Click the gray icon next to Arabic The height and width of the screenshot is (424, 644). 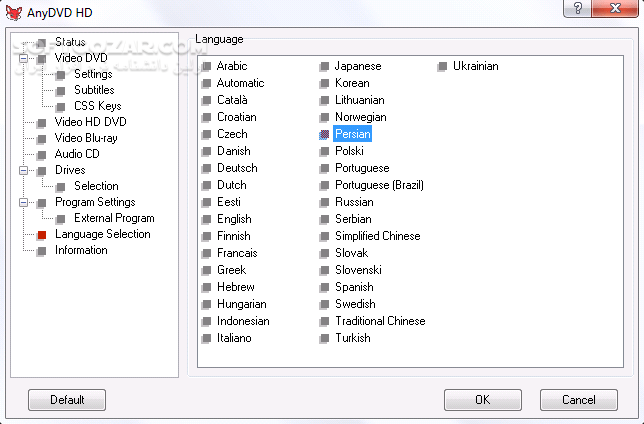(x=206, y=67)
